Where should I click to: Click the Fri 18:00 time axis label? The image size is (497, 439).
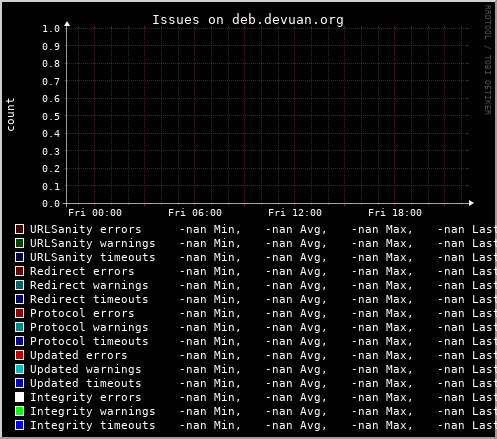395,213
